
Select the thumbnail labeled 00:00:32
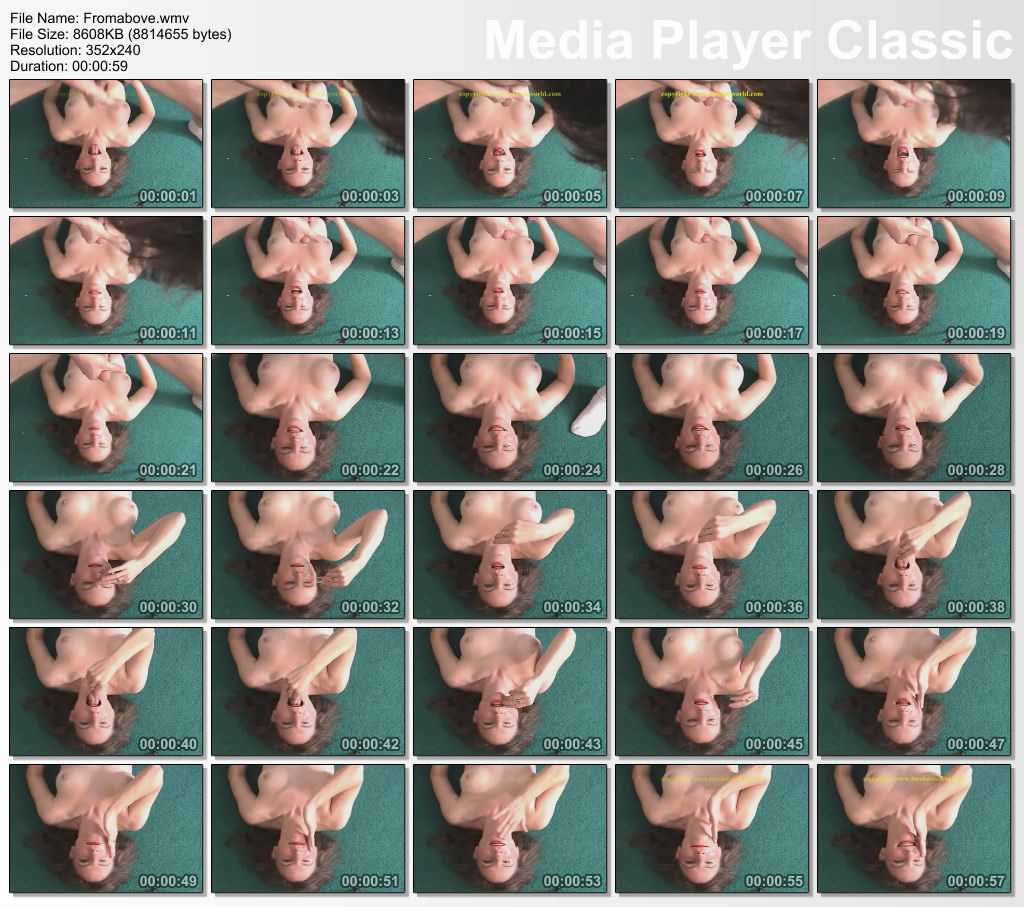(x=308, y=555)
